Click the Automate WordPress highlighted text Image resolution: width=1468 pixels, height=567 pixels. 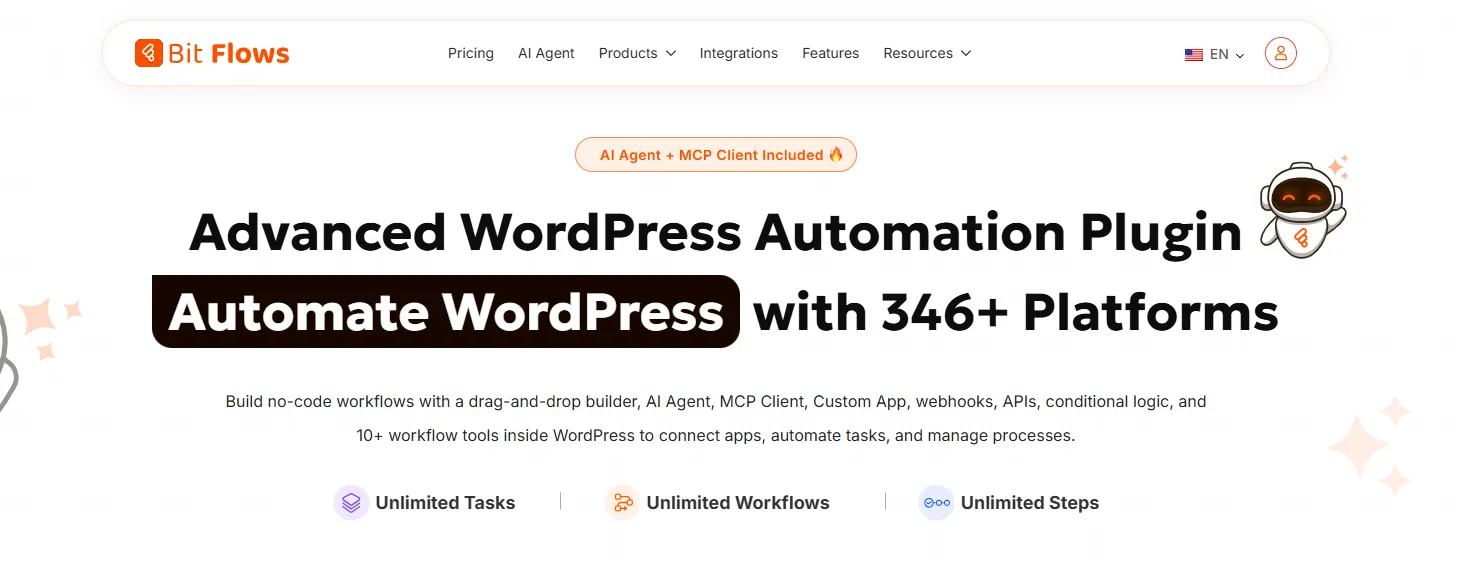point(446,312)
